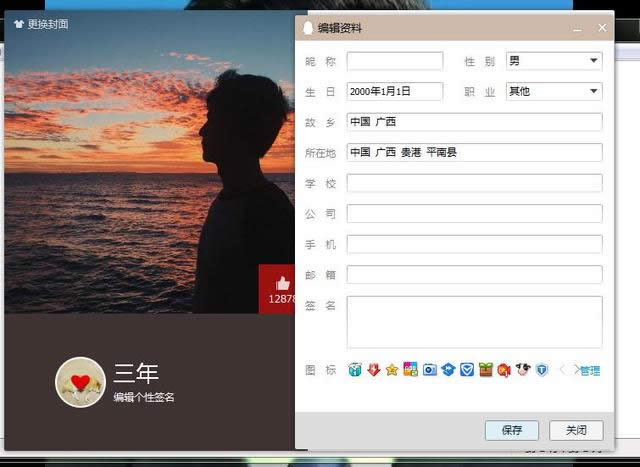640x467 pixels.
Task: Click the yellow star badge icon
Action: coord(392,370)
